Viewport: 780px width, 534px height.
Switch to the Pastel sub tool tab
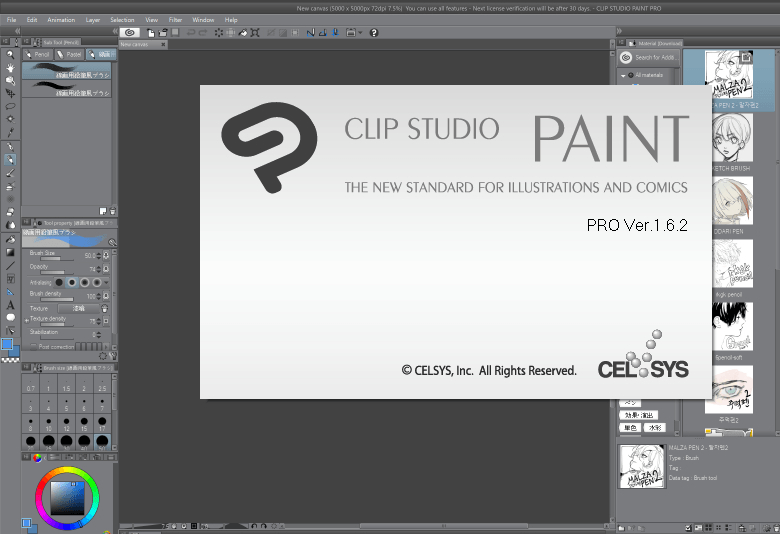click(x=73, y=55)
